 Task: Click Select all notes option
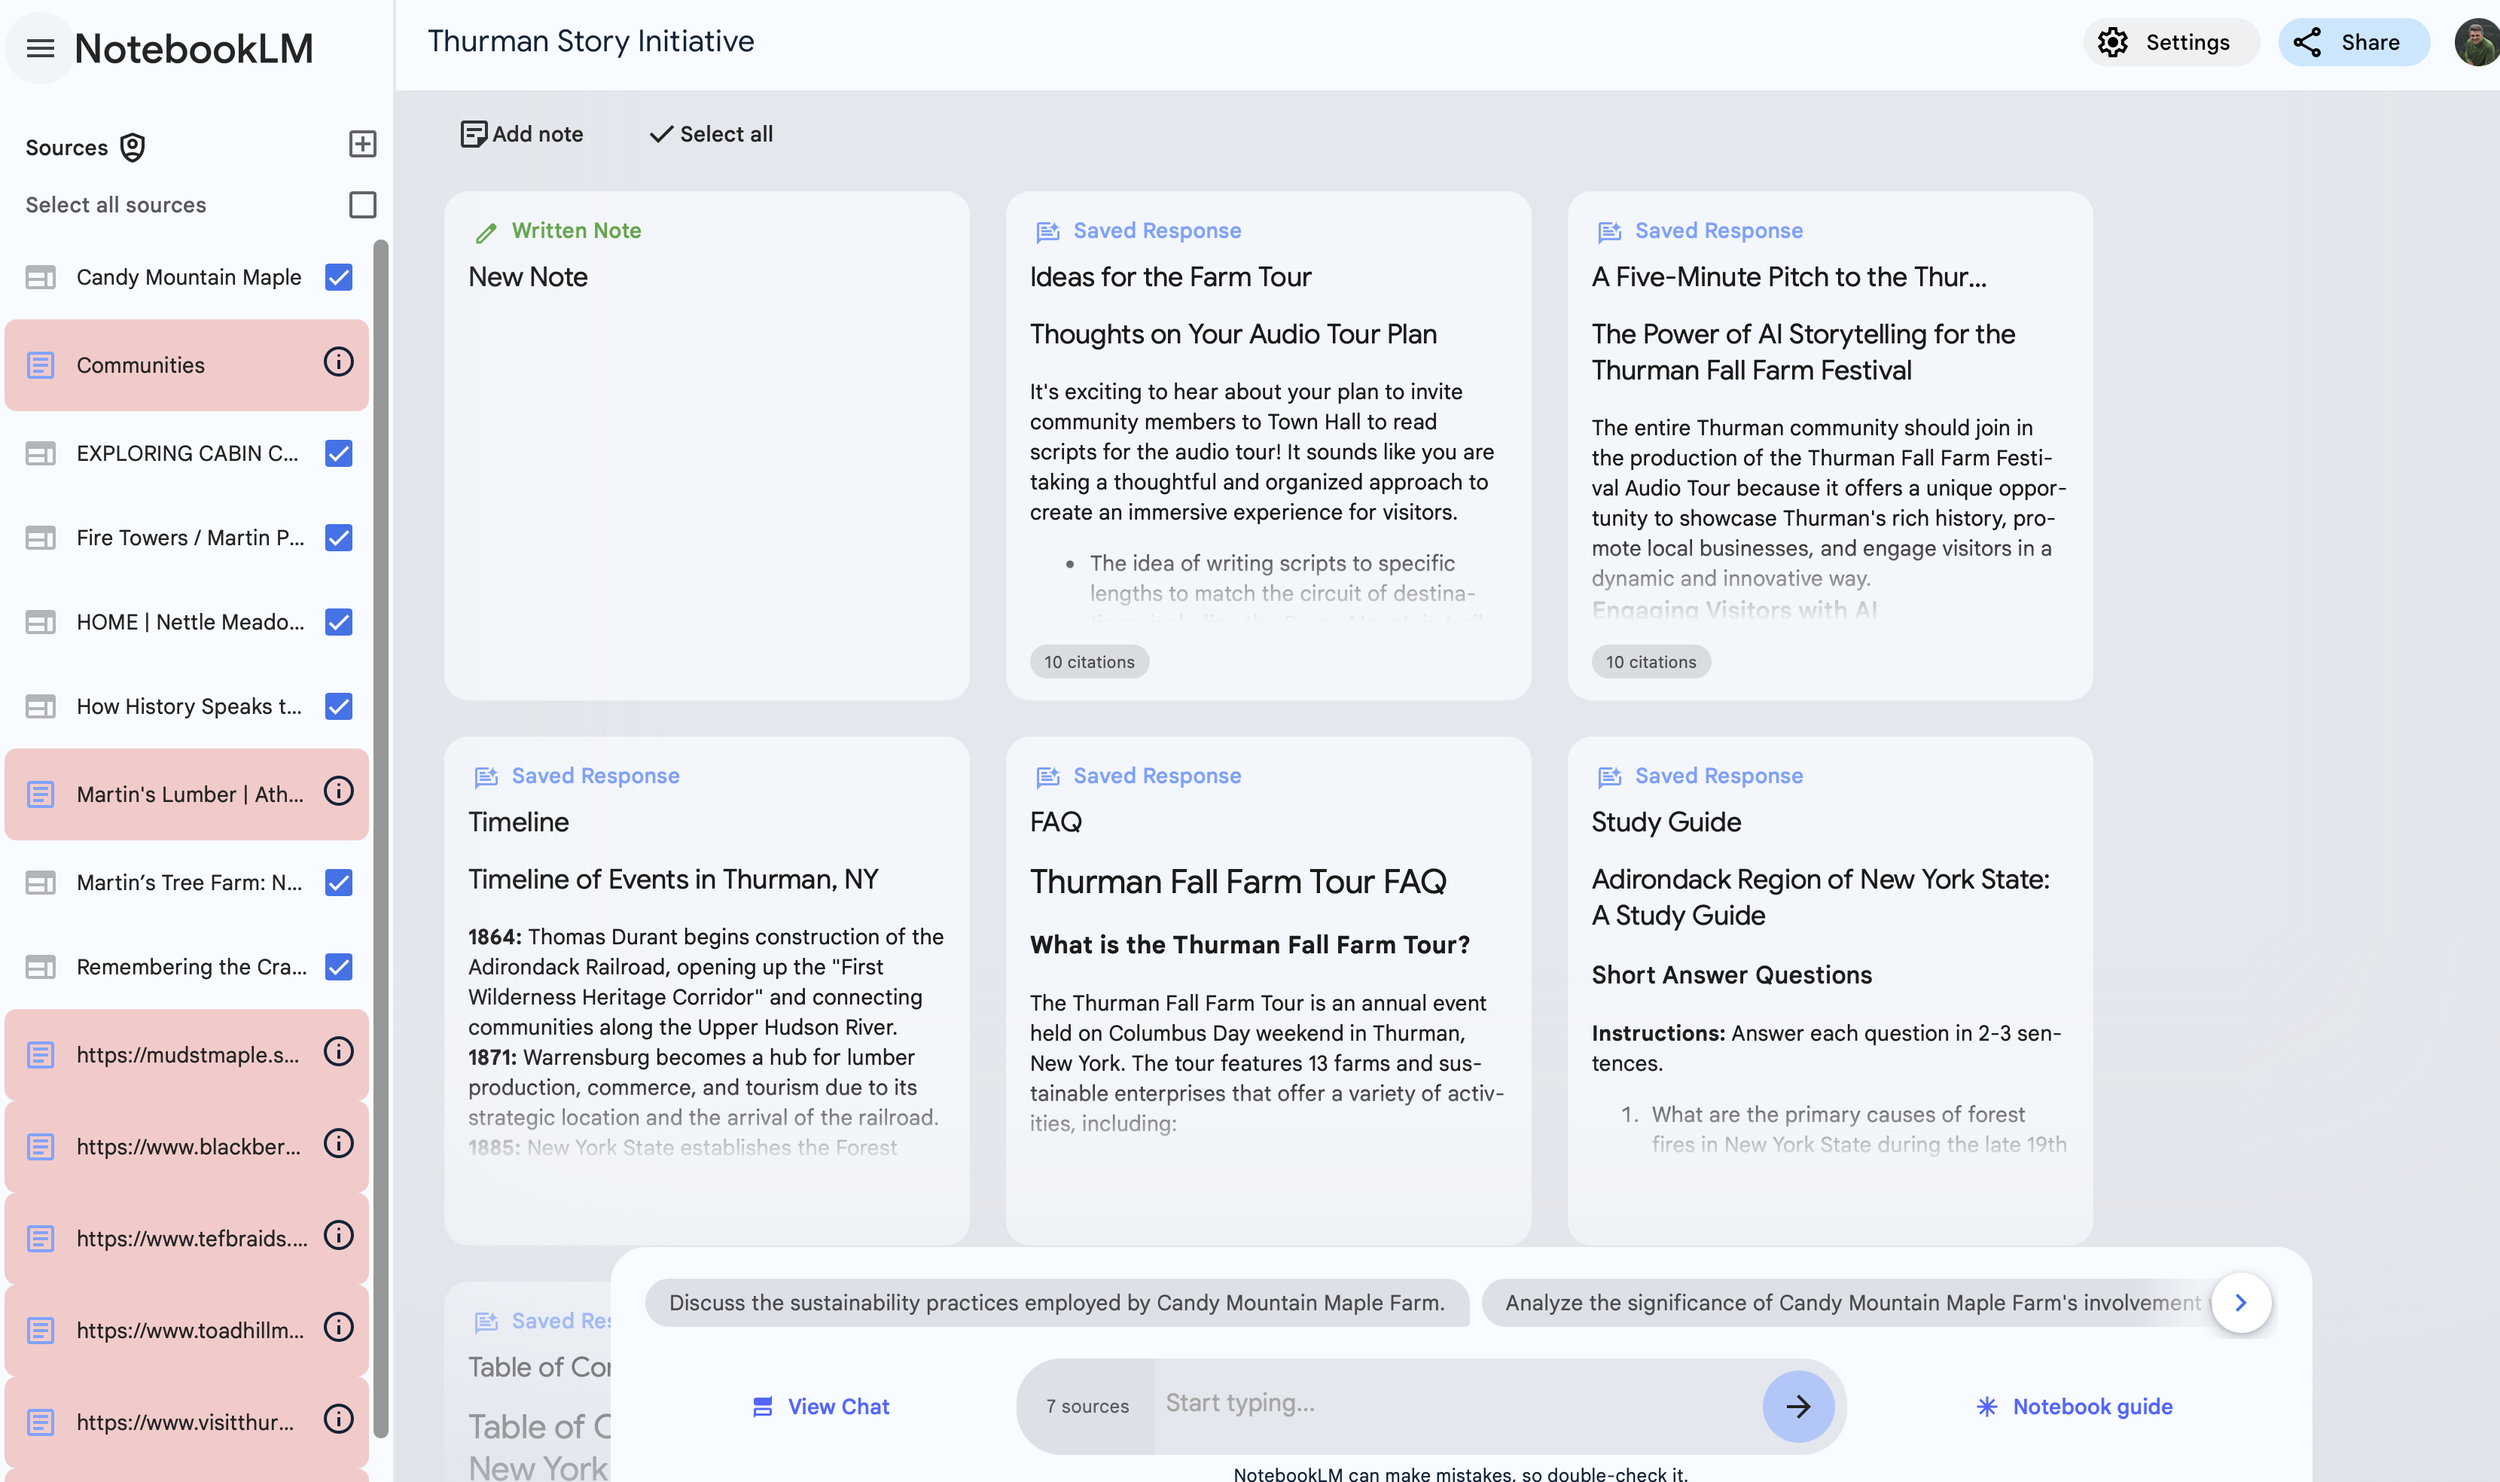click(711, 134)
